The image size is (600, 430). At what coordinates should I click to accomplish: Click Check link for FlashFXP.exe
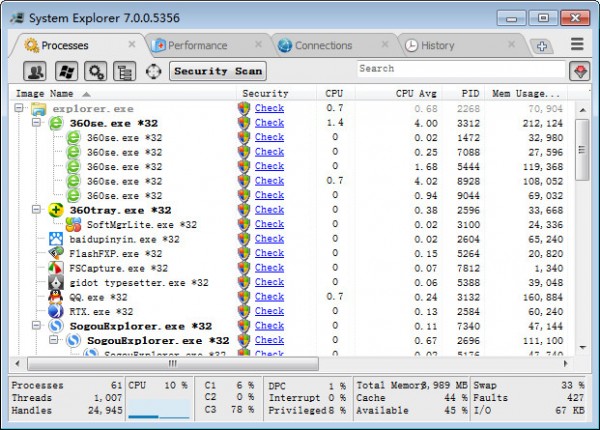pos(269,253)
